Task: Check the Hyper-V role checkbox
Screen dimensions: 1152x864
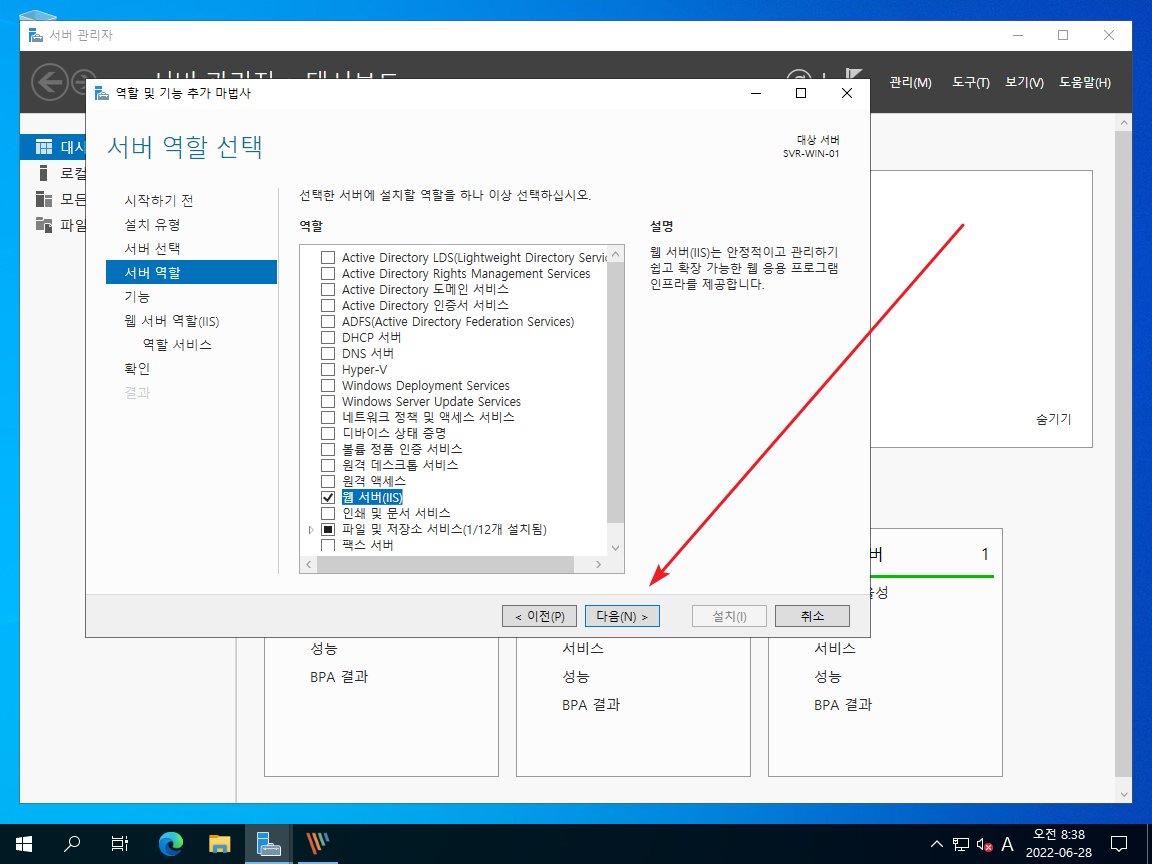Action: click(x=328, y=370)
